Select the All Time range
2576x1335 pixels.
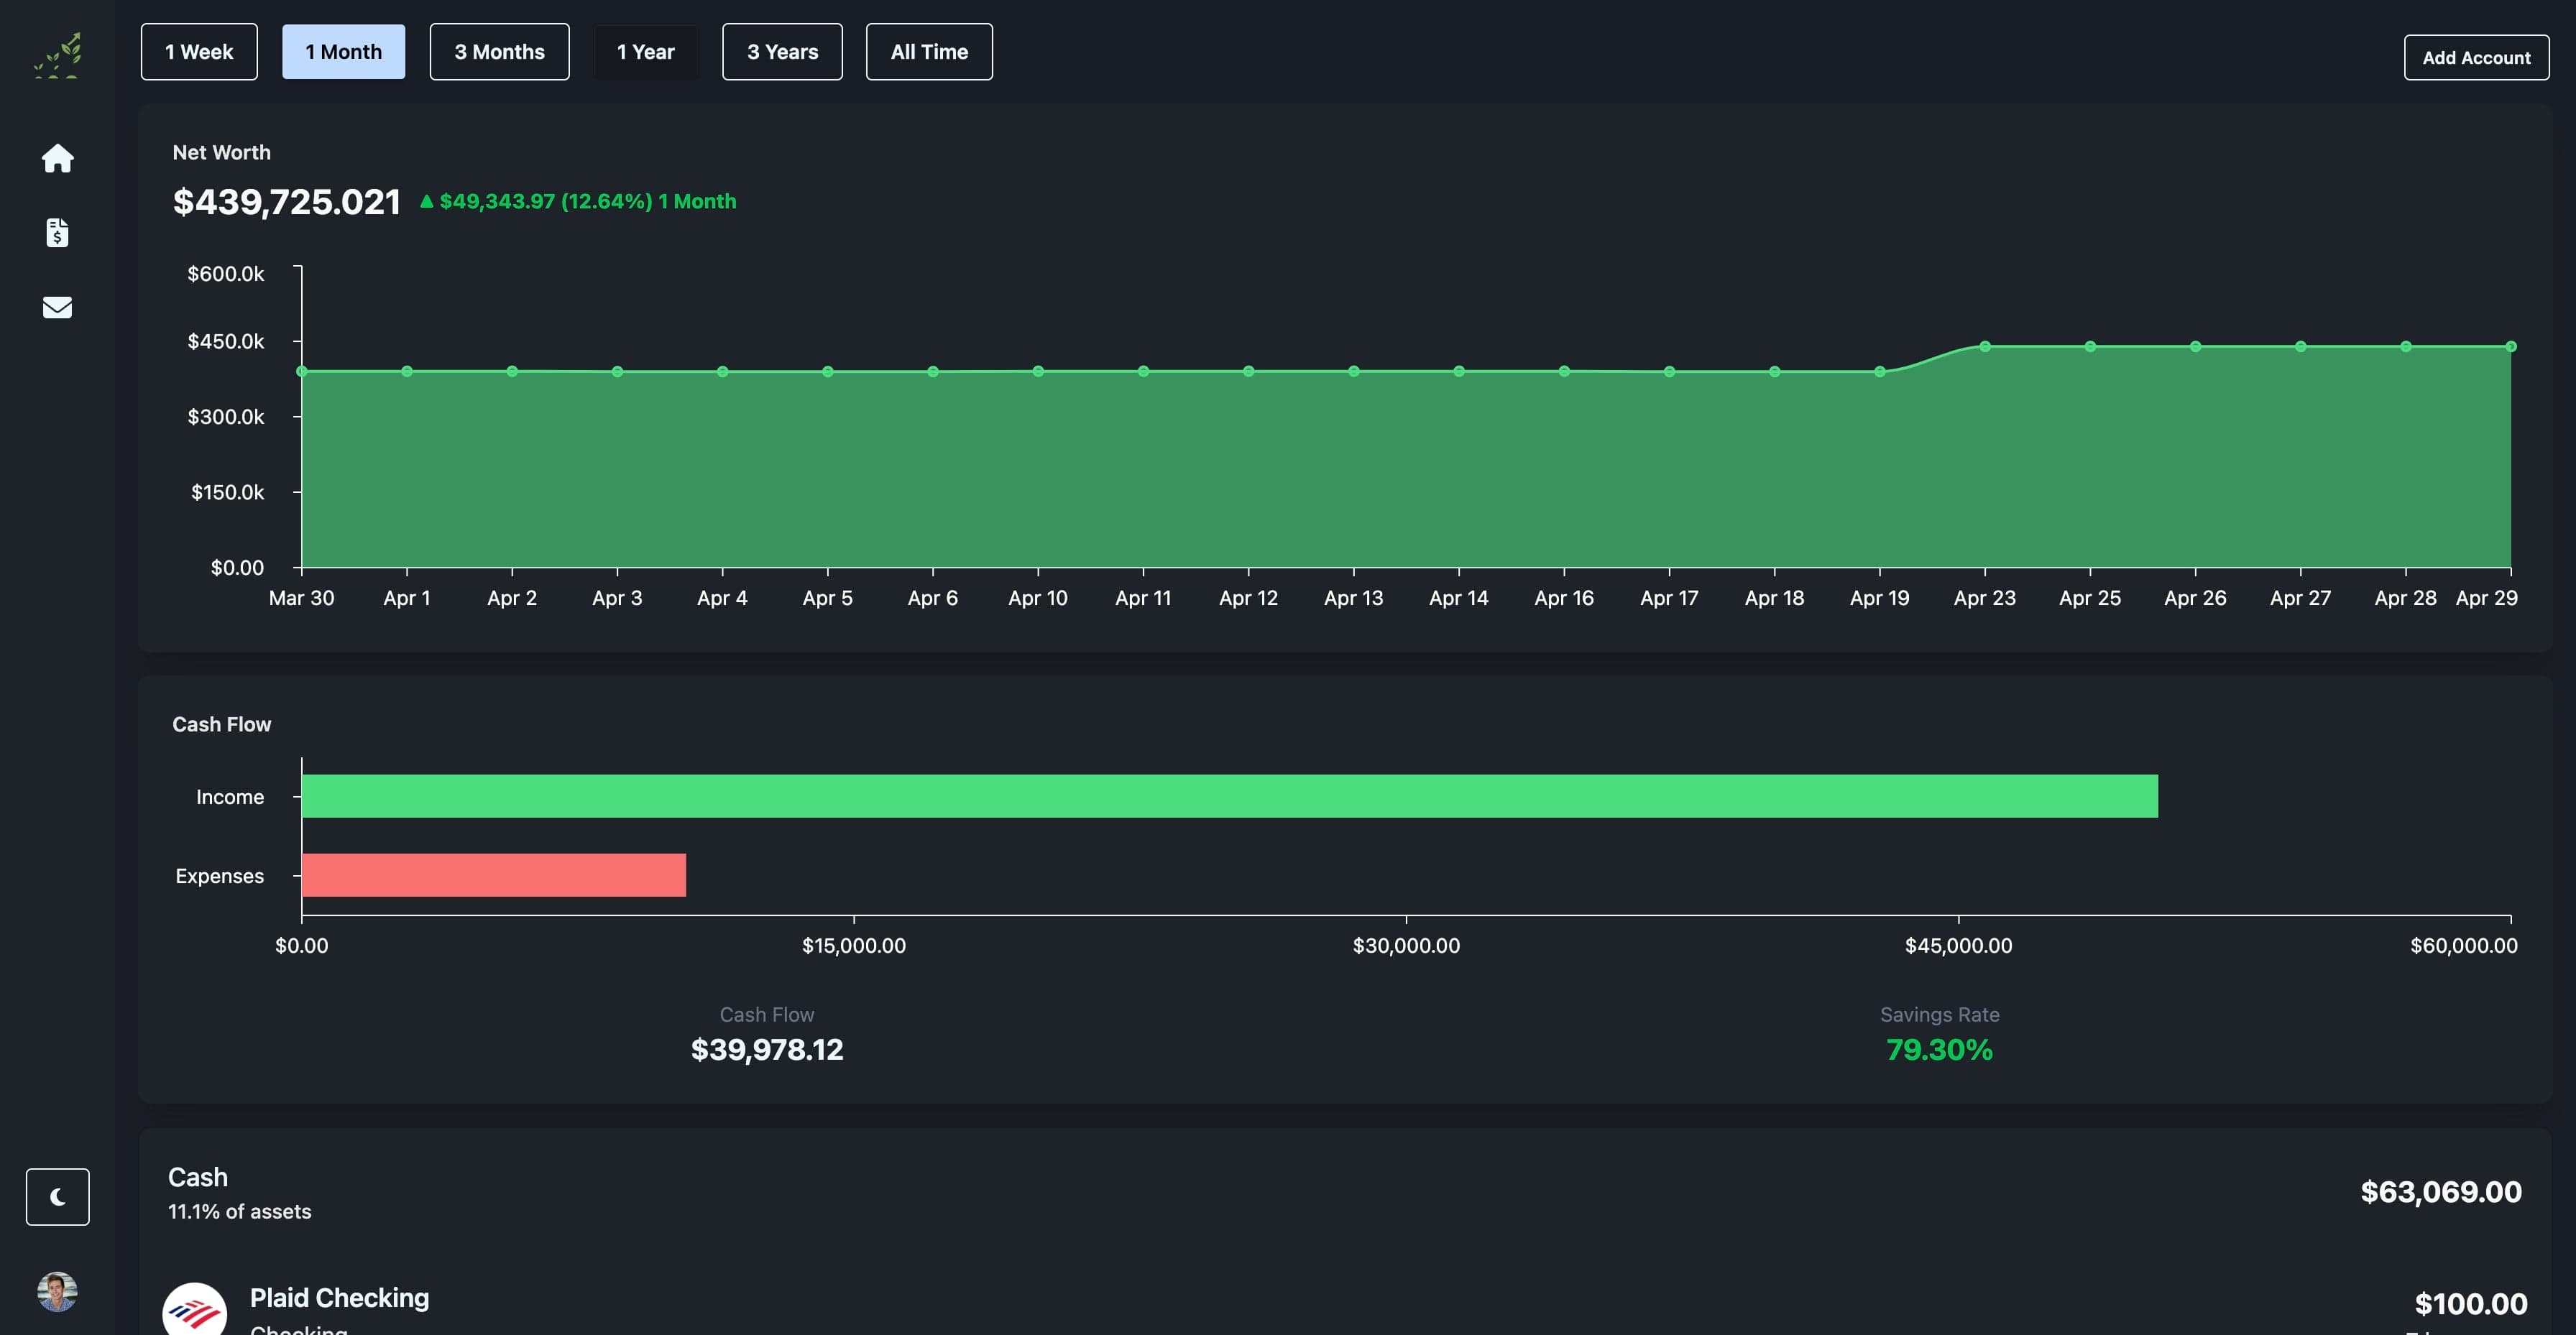[x=929, y=52]
